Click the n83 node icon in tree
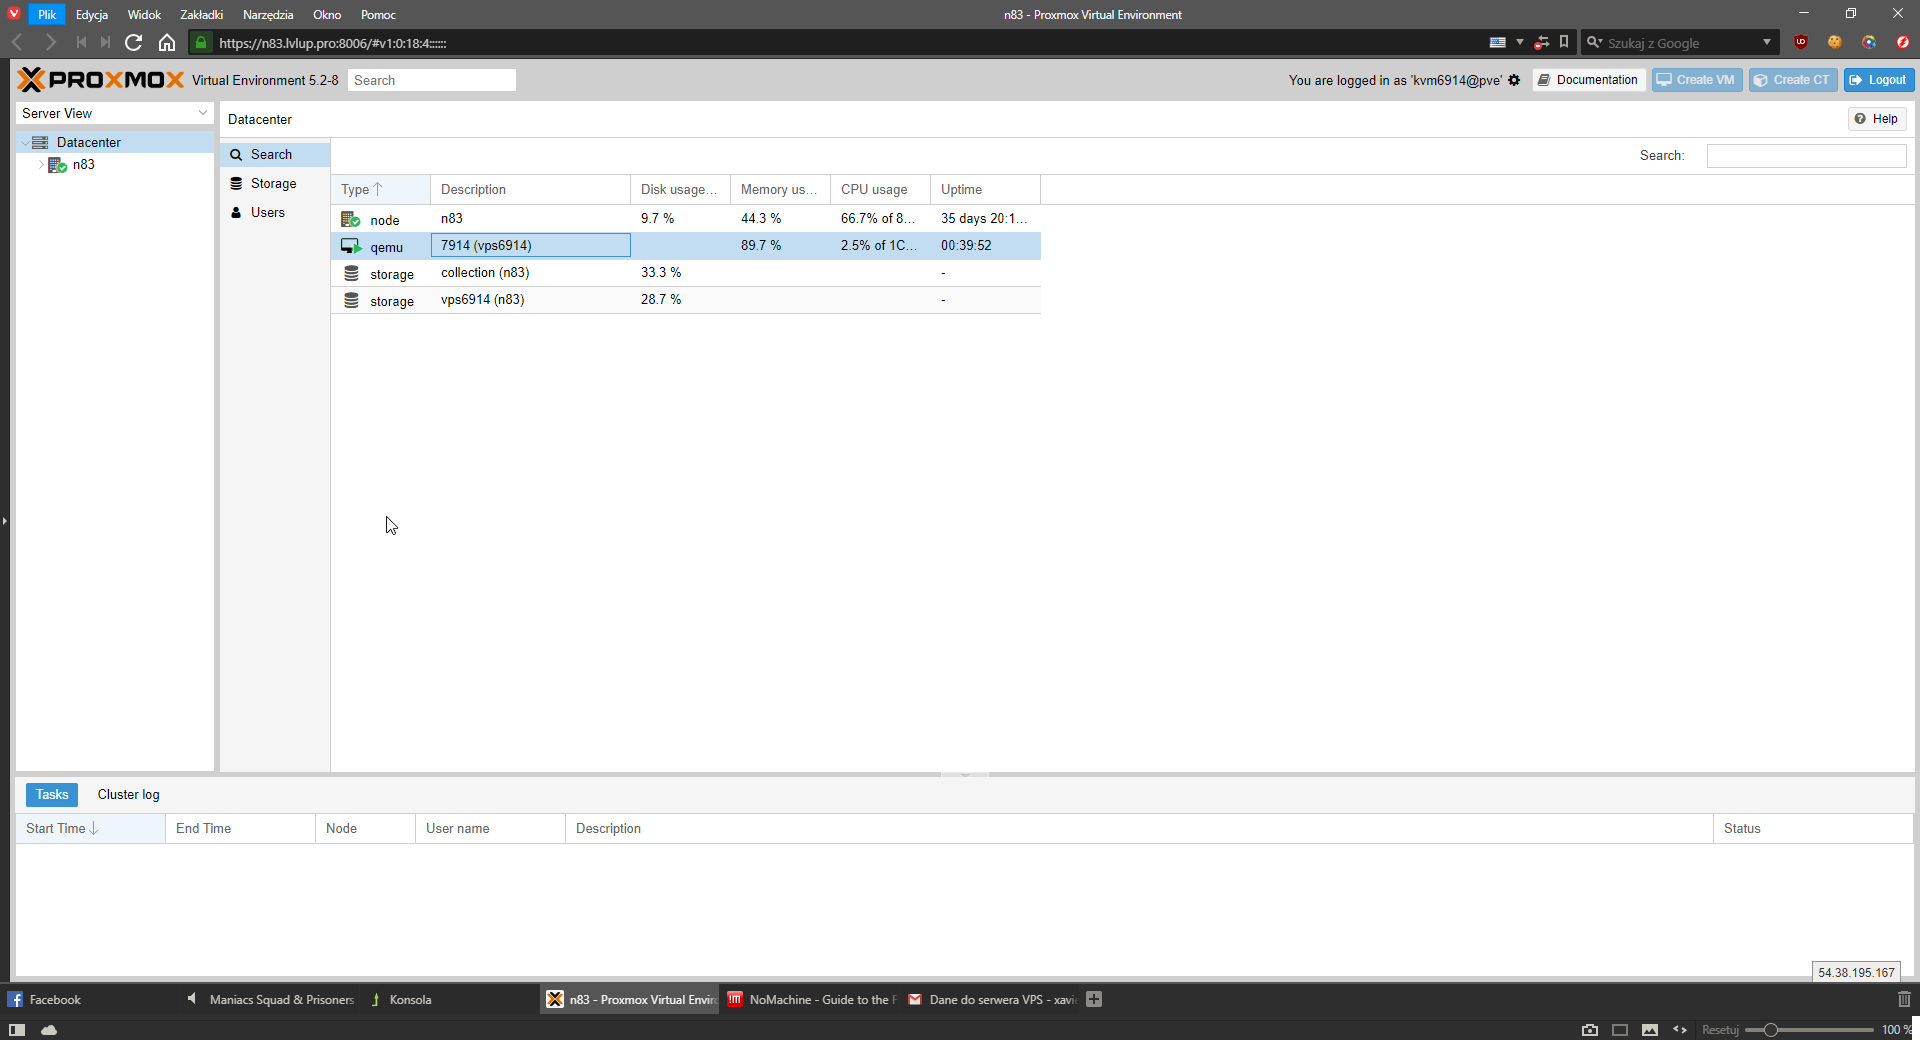Viewport: 1920px width, 1040px height. (58, 165)
